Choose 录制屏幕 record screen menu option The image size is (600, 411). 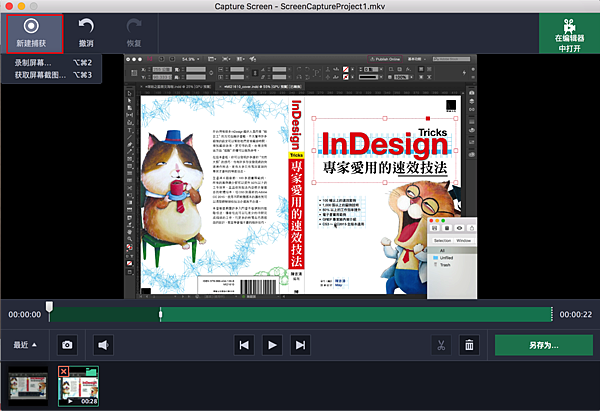[x=34, y=62]
